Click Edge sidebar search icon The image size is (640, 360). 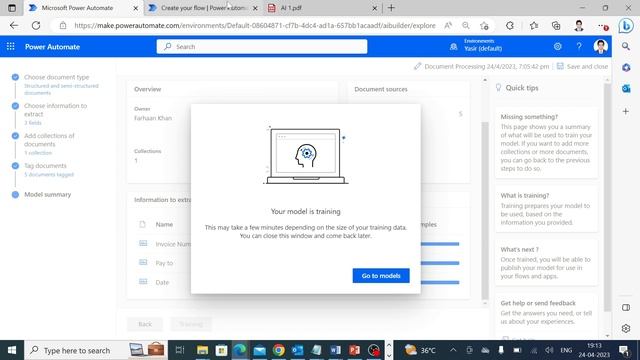pyautogui.click(x=626, y=47)
